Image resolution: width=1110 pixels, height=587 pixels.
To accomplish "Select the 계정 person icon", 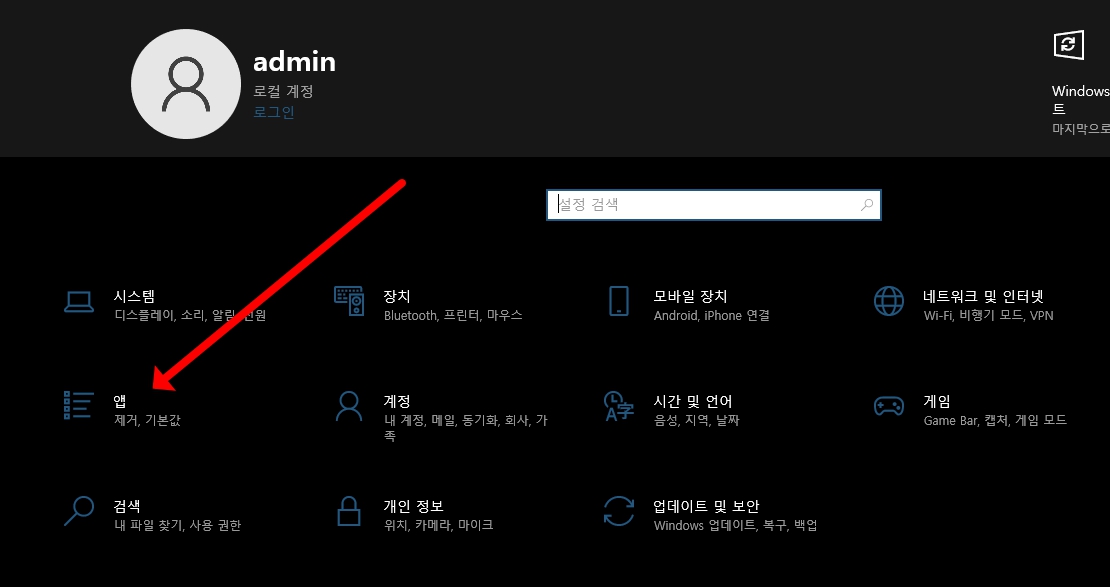I will [348, 407].
